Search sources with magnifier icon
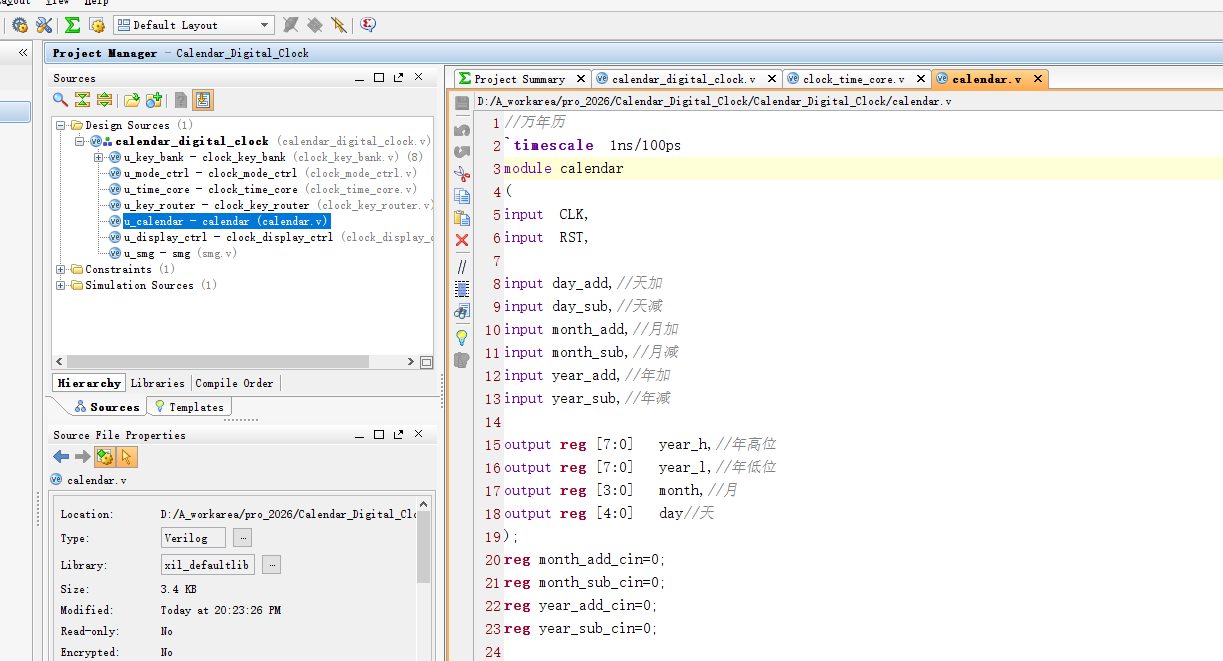 [61, 100]
